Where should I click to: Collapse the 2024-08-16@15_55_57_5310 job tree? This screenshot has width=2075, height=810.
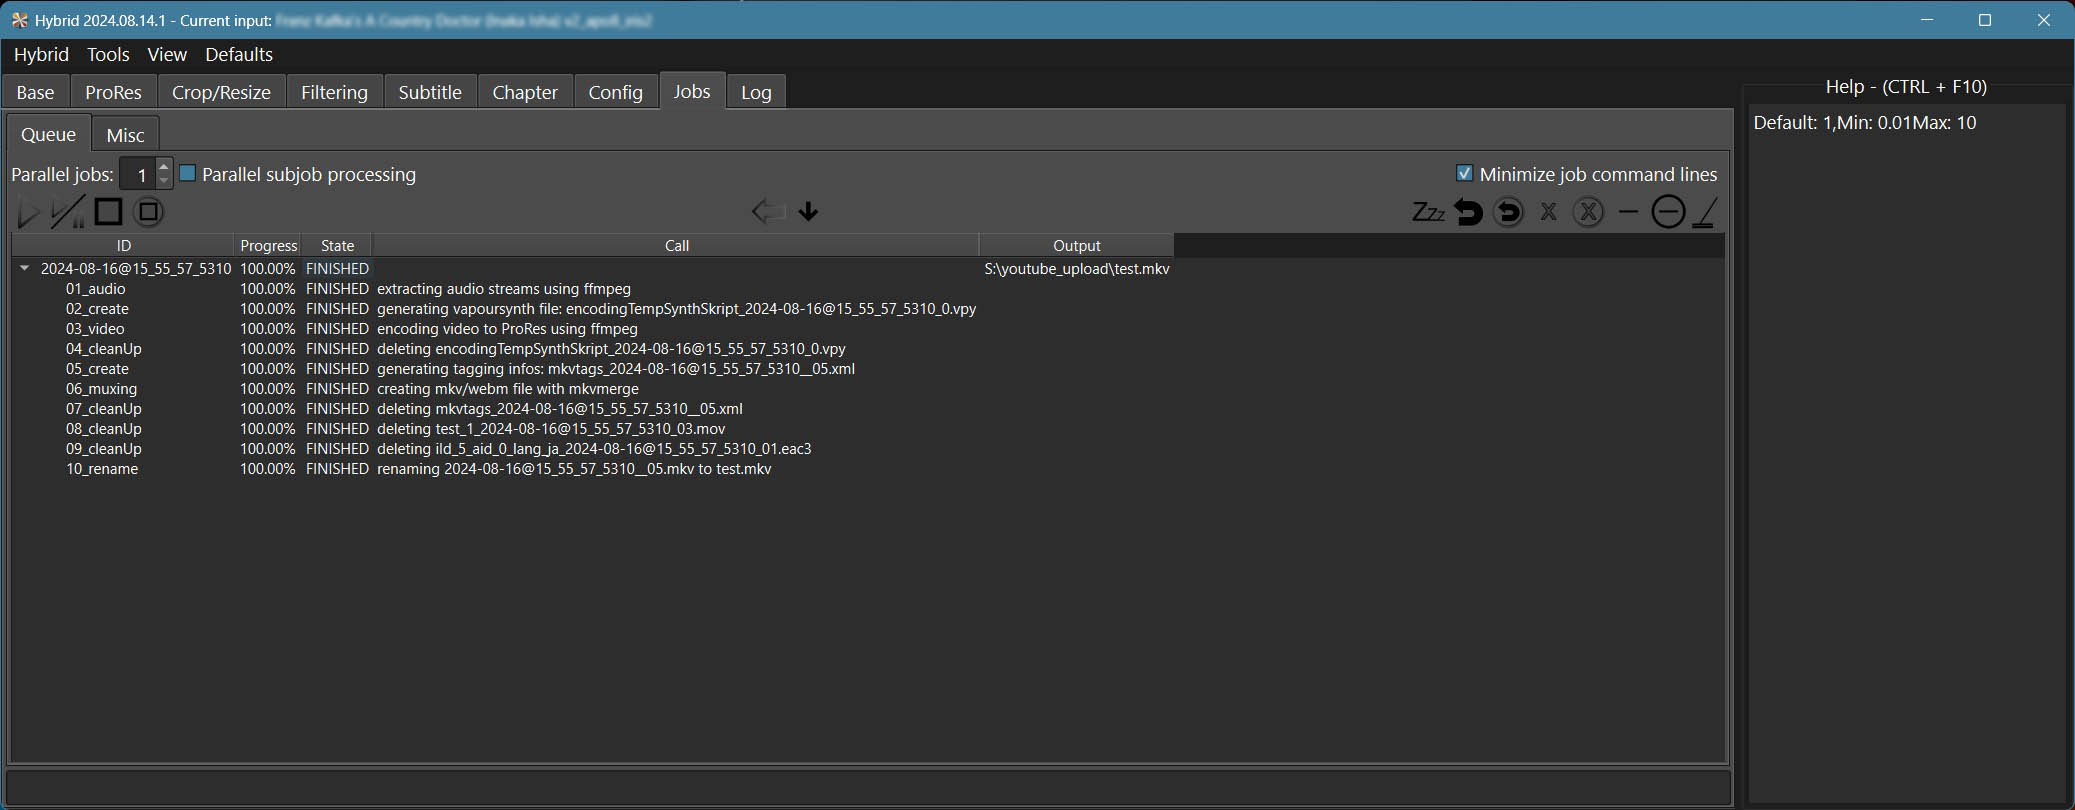tap(25, 268)
